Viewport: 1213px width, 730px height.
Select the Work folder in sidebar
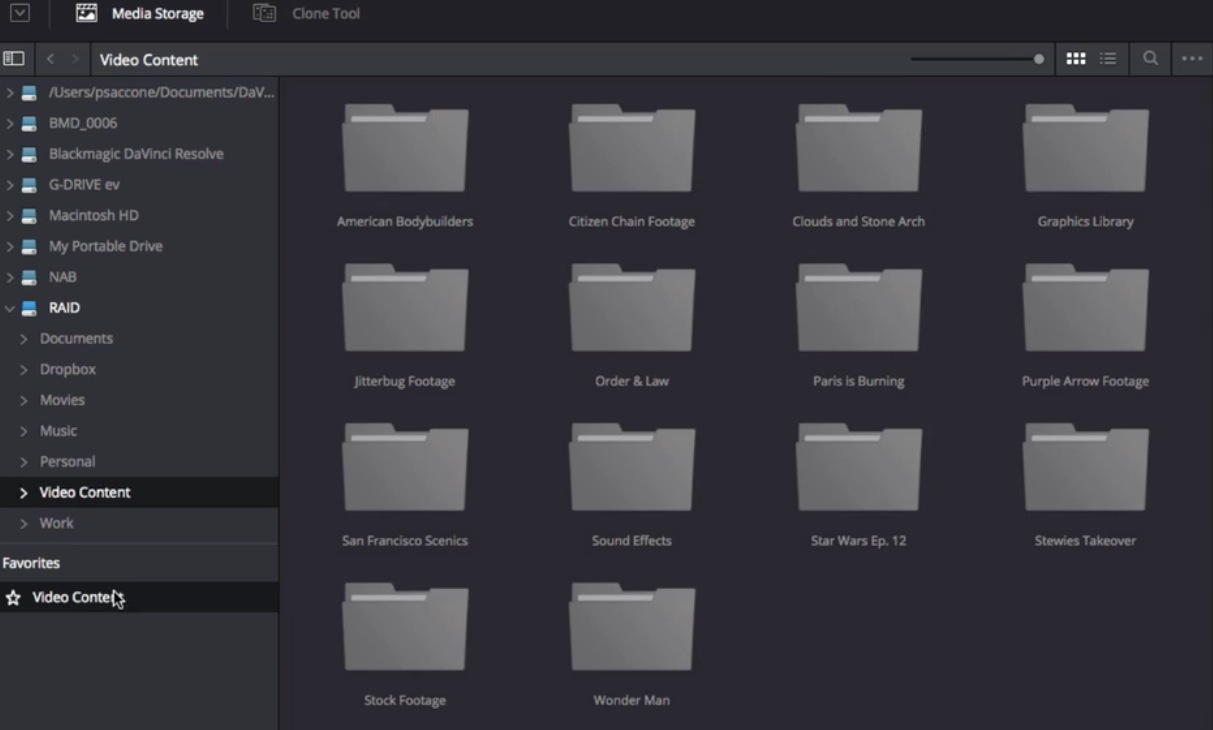[57, 522]
